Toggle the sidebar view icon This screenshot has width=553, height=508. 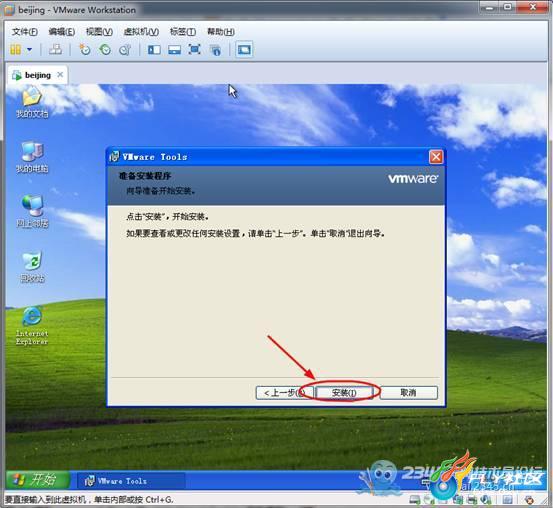[x=154, y=50]
